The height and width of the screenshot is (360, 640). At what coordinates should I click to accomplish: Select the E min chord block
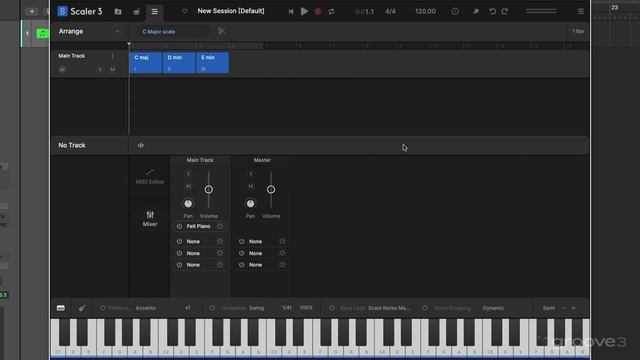[x=212, y=63]
